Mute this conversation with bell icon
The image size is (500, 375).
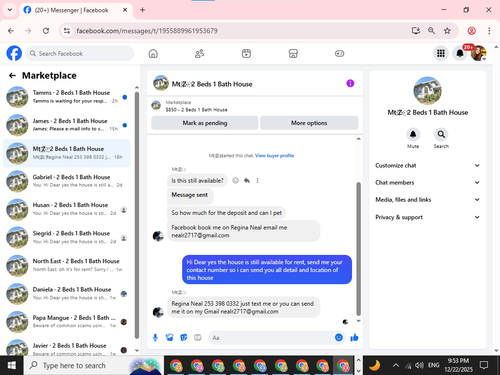point(413,134)
